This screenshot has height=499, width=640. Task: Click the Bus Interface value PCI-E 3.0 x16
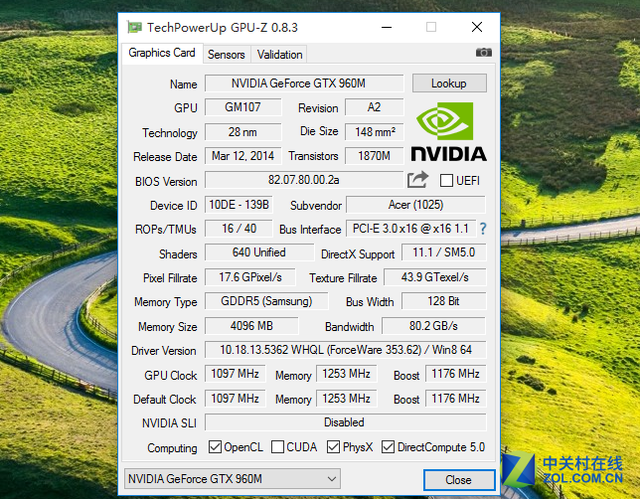[x=411, y=228]
